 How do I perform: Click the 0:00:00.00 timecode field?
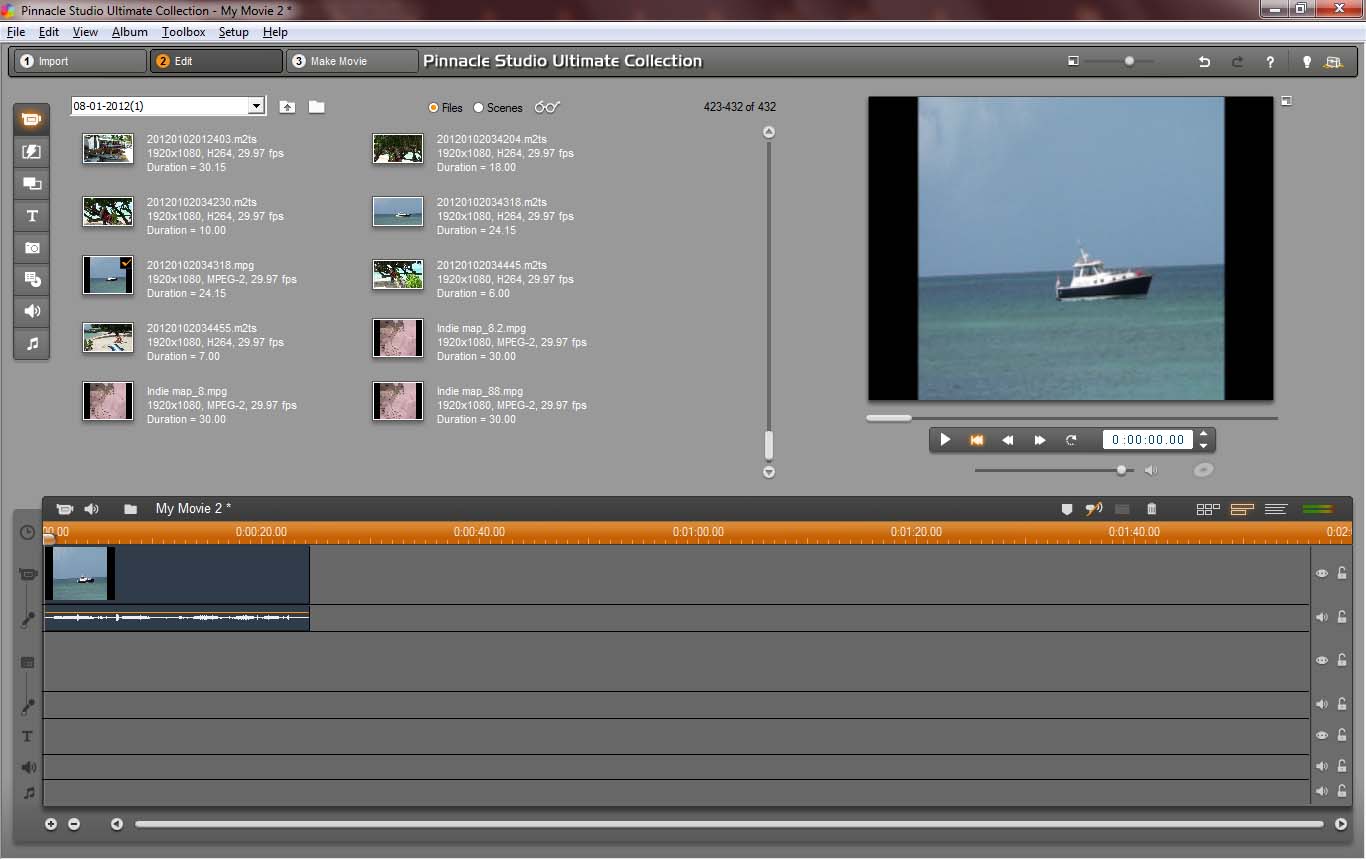(x=1148, y=440)
